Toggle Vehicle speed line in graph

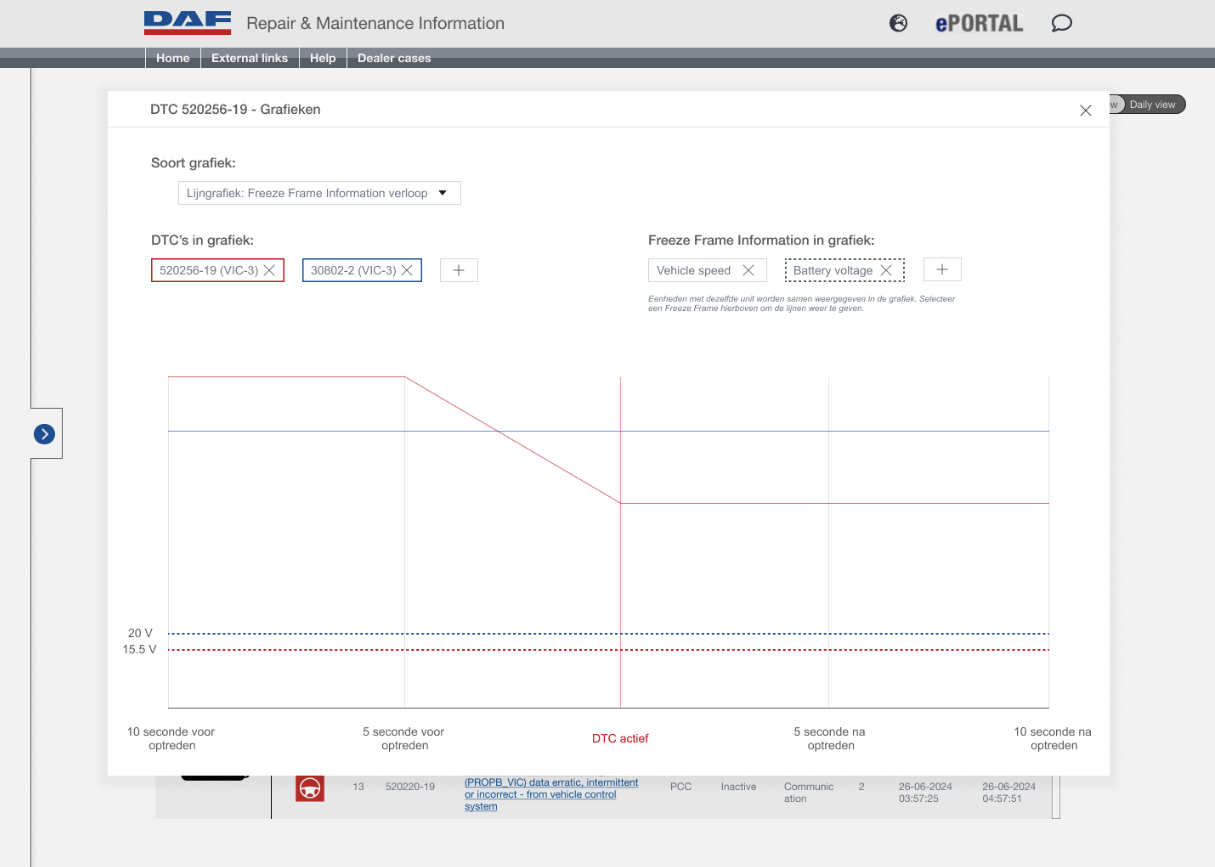pyautogui.click(x=693, y=270)
